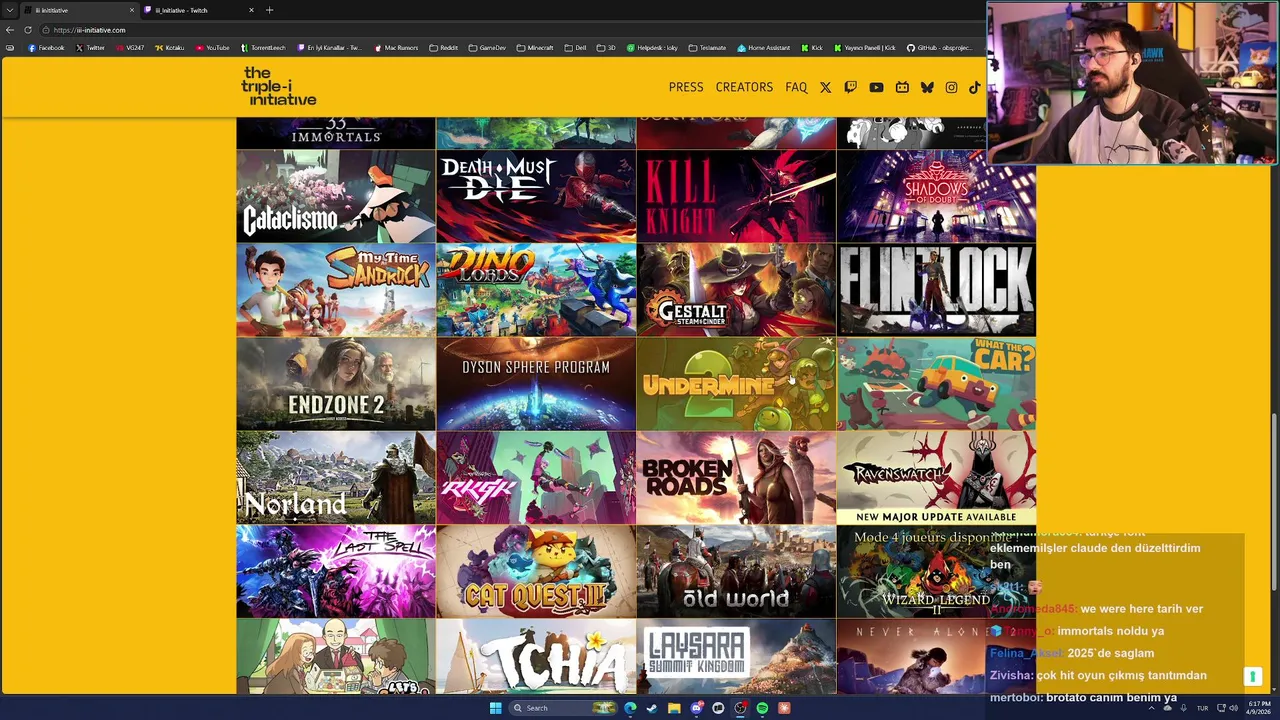Switch to the iii_Initiative - Twitch tab
1280x720 pixels.
(x=199, y=10)
